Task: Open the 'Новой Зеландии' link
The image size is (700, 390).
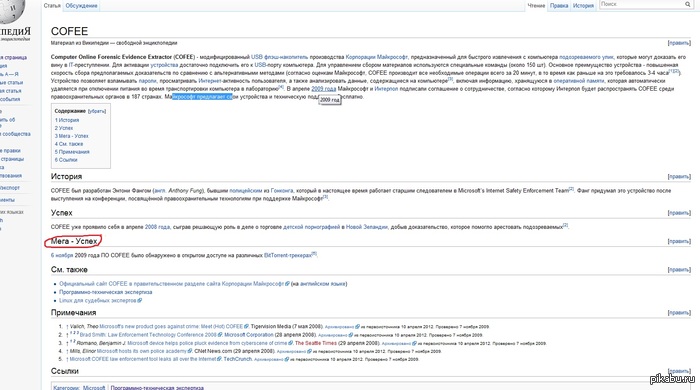Action: tap(367, 227)
